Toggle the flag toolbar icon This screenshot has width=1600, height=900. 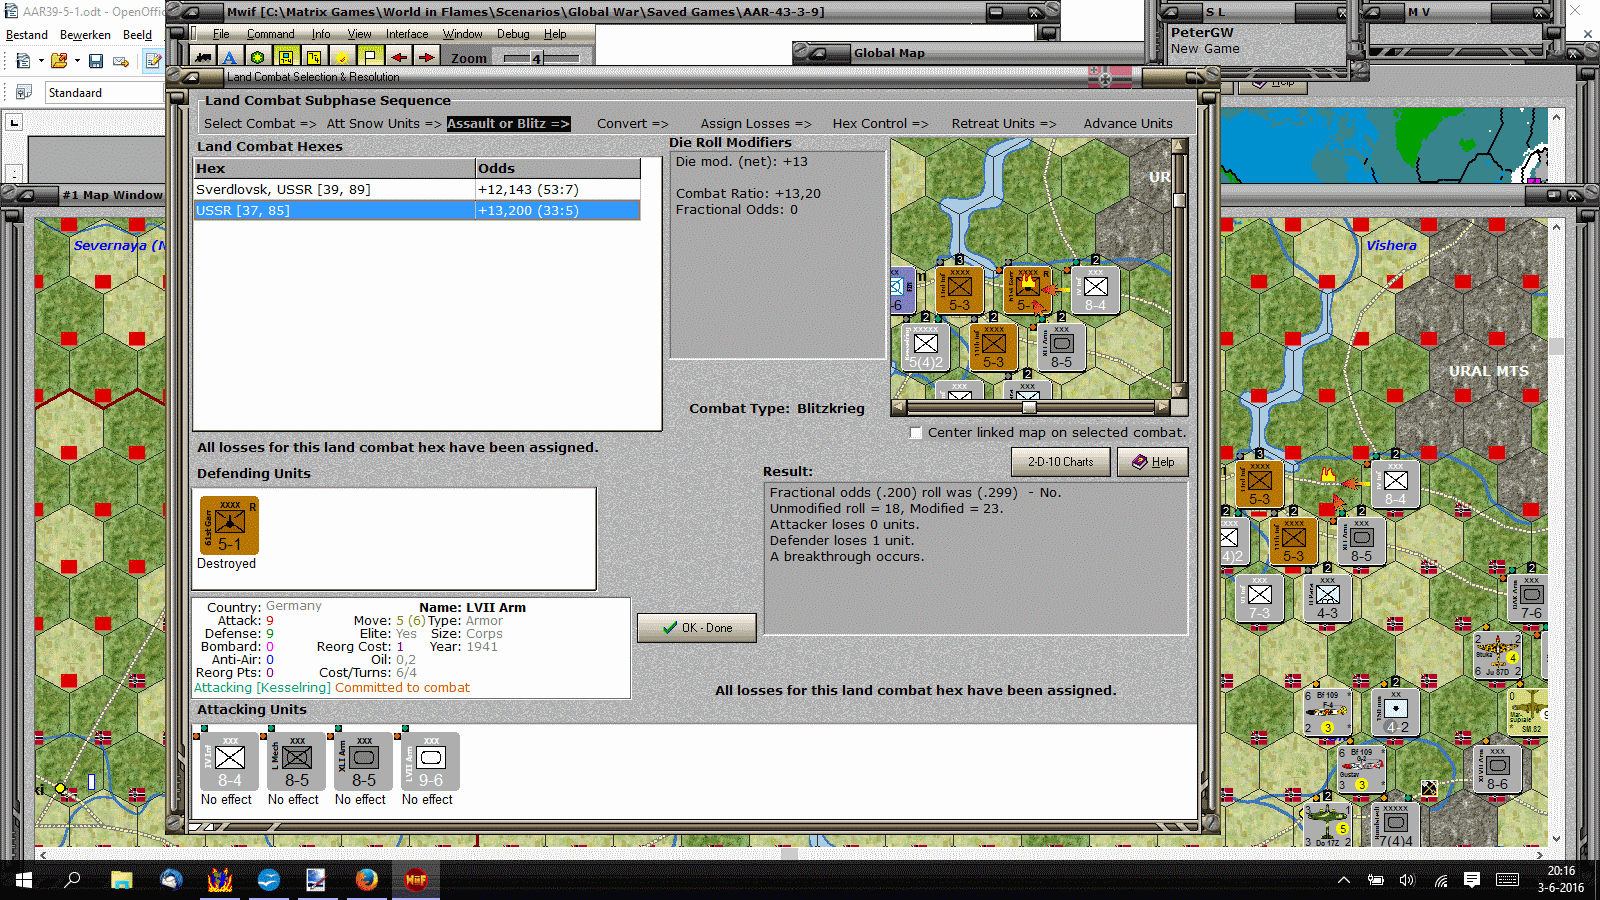coord(370,58)
